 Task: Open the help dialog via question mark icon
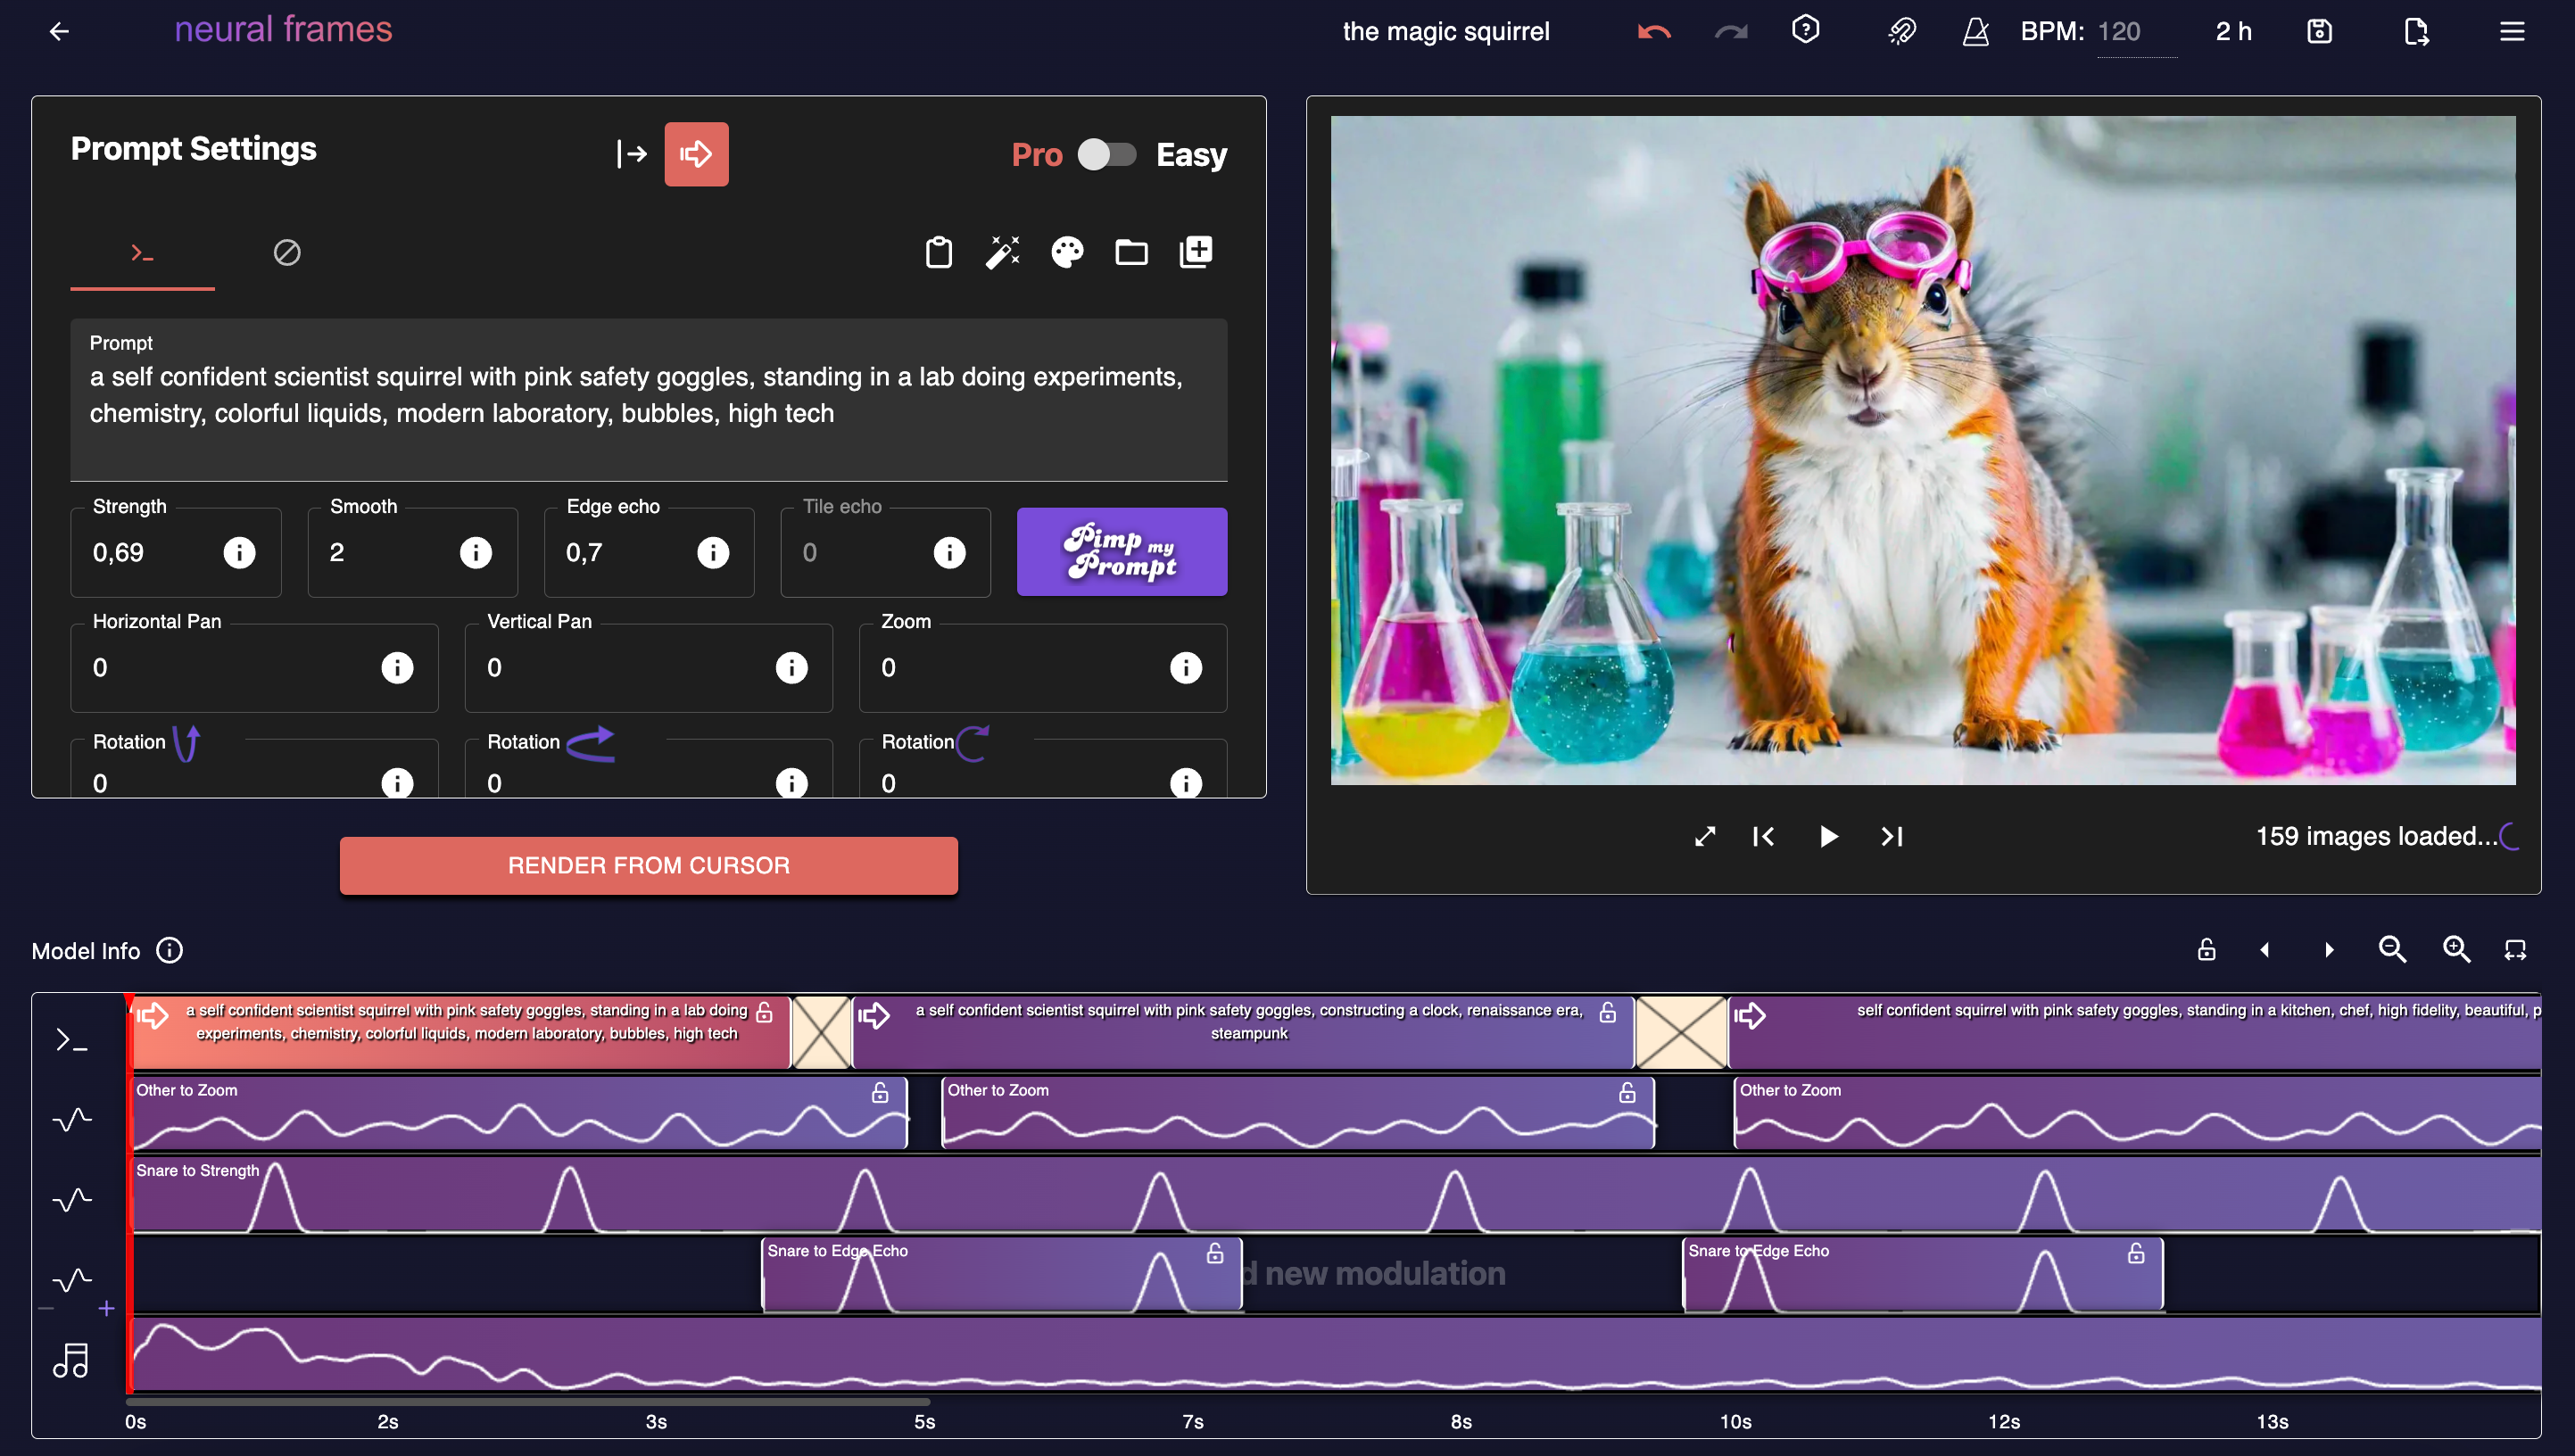(1805, 30)
